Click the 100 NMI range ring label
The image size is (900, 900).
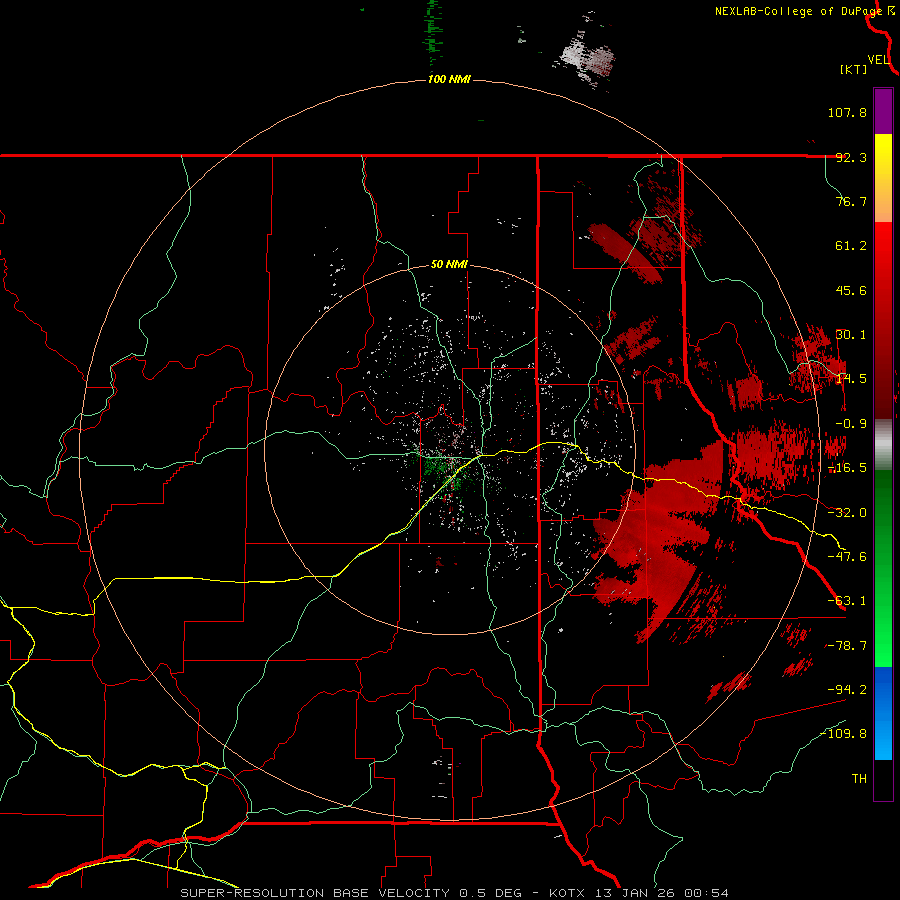pos(449,79)
